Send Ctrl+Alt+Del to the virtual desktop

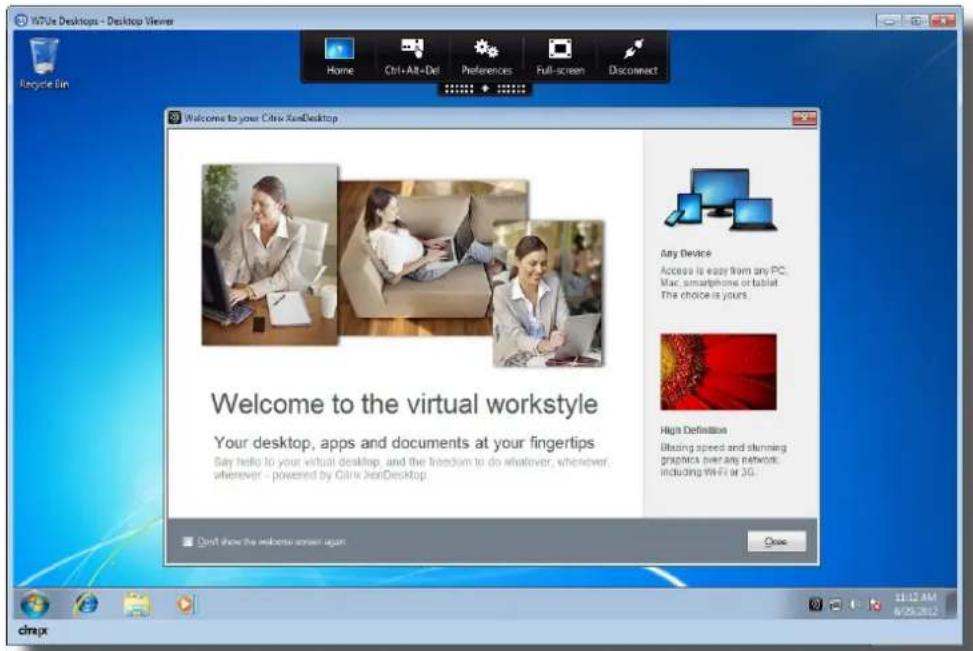tap(411, 56)
